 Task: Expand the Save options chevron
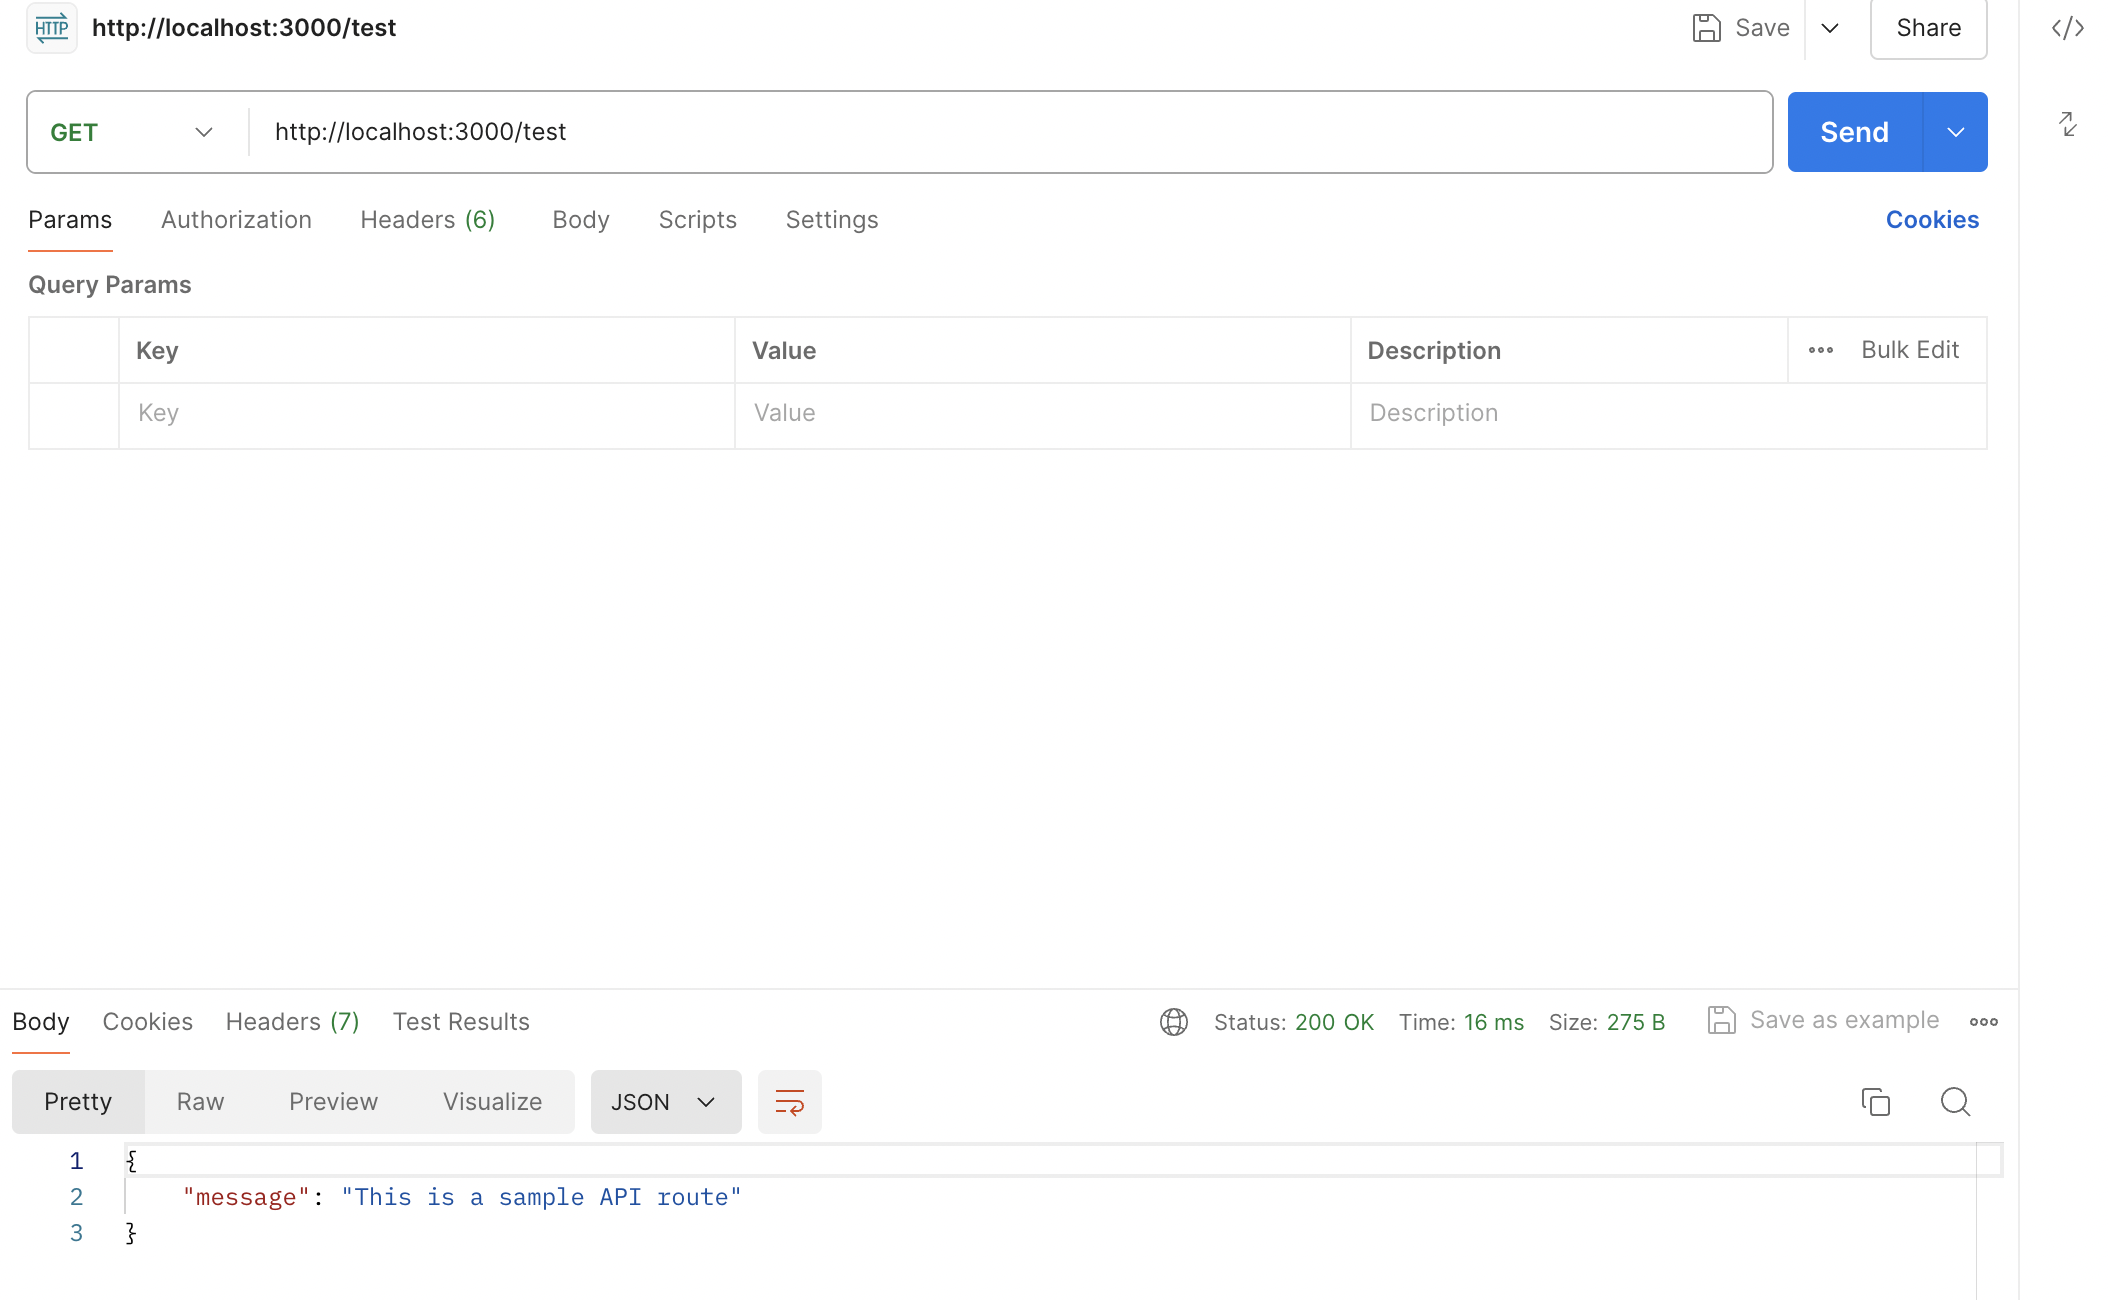pyautogui.click(x=1829, y=28)
